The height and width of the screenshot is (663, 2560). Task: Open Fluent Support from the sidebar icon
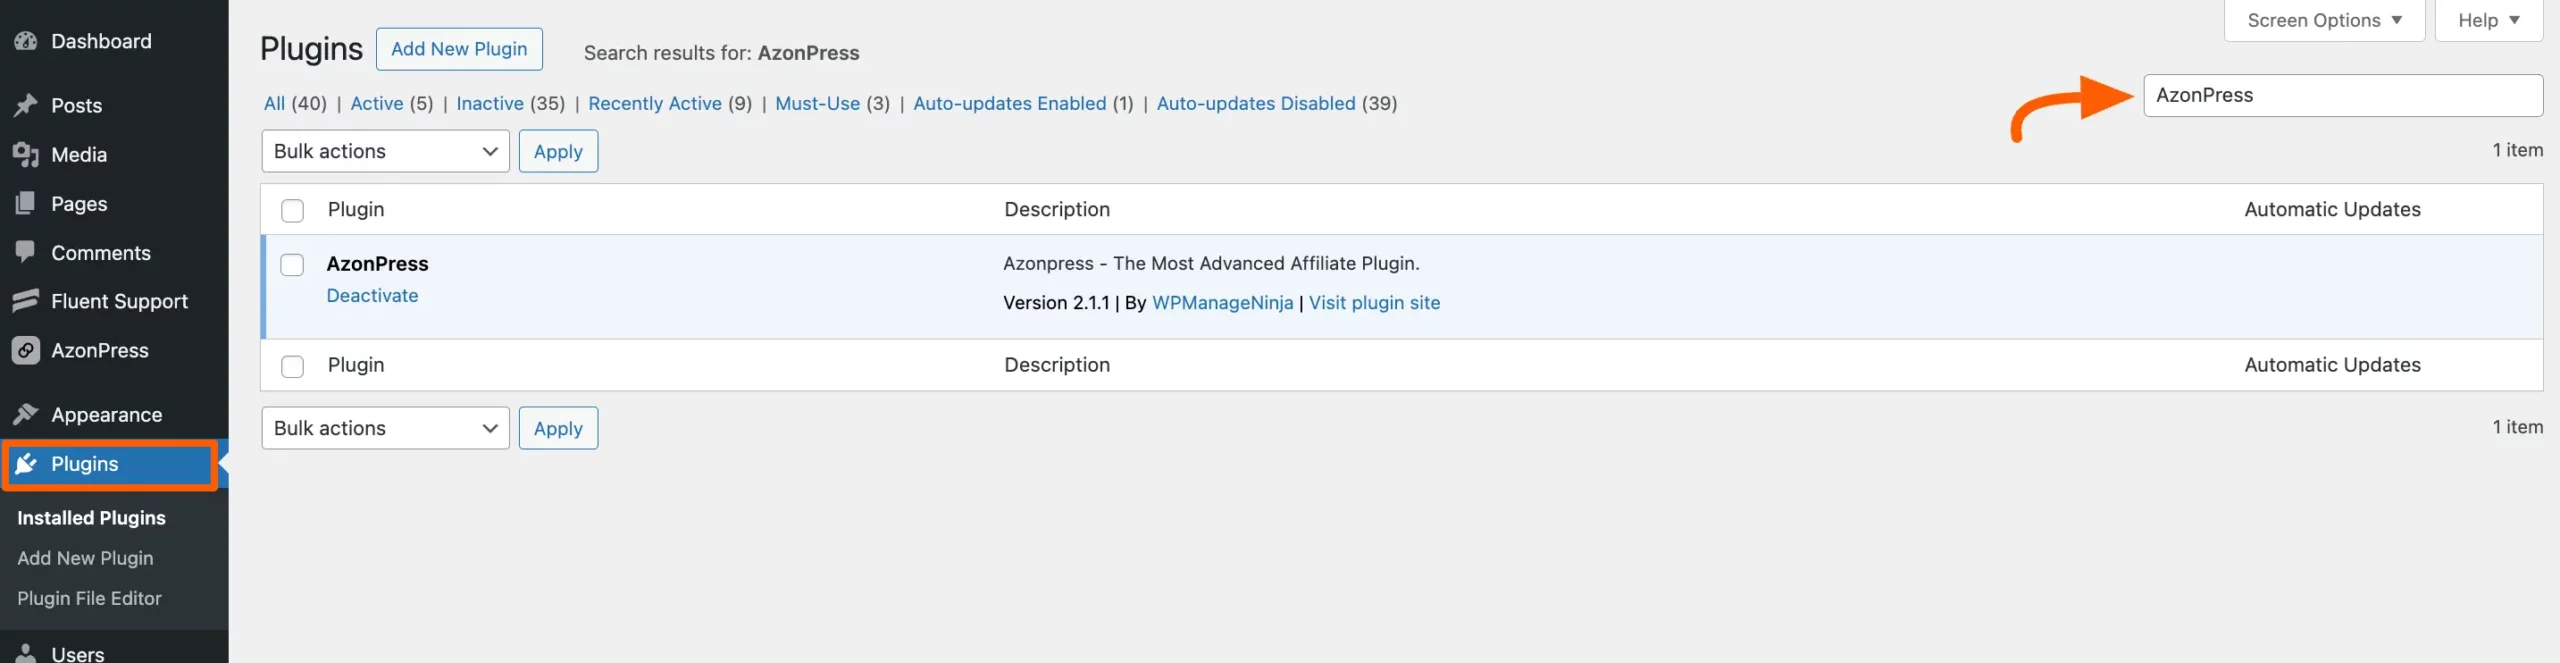pos(25,301)
